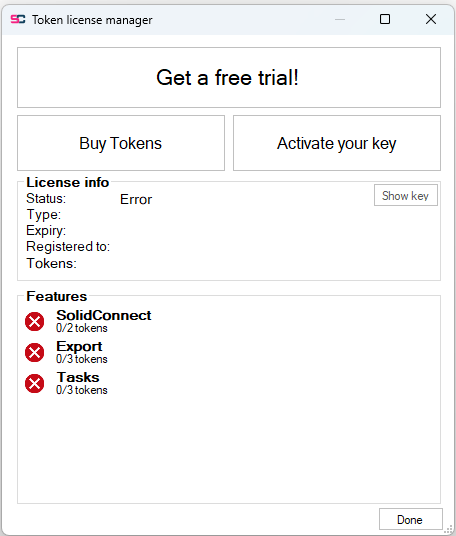Maximize the Token license manager window

pos(385,19)
